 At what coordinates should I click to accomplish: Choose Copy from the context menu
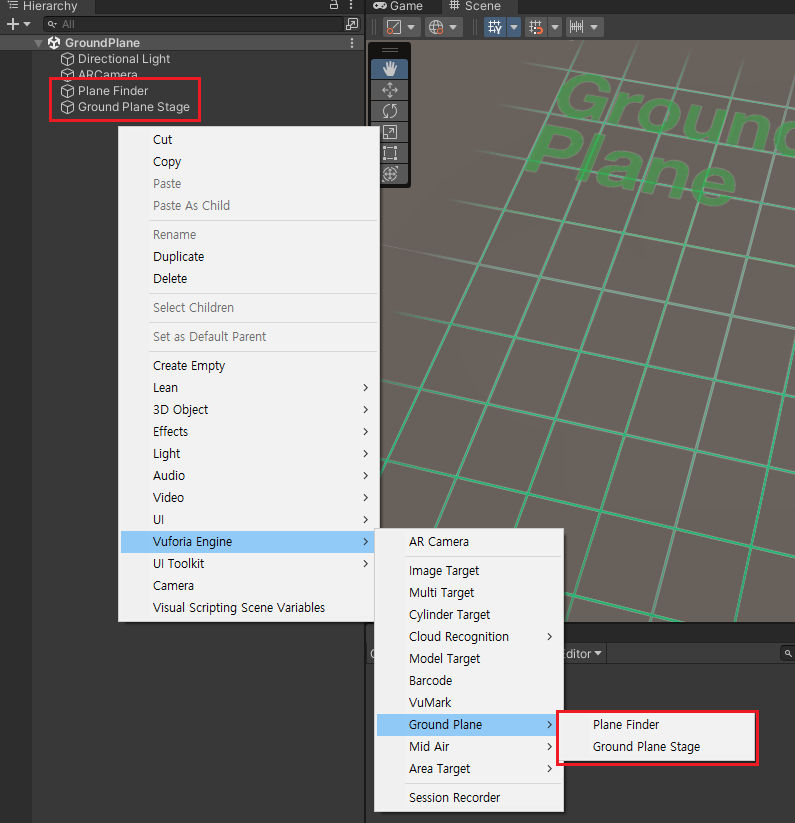(x=247, y=162)
